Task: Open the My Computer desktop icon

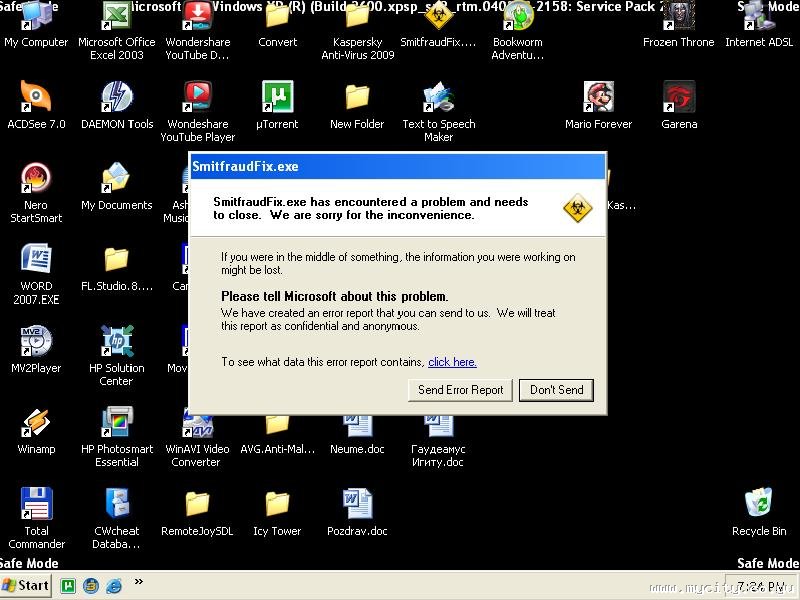Action: [36, 24]
